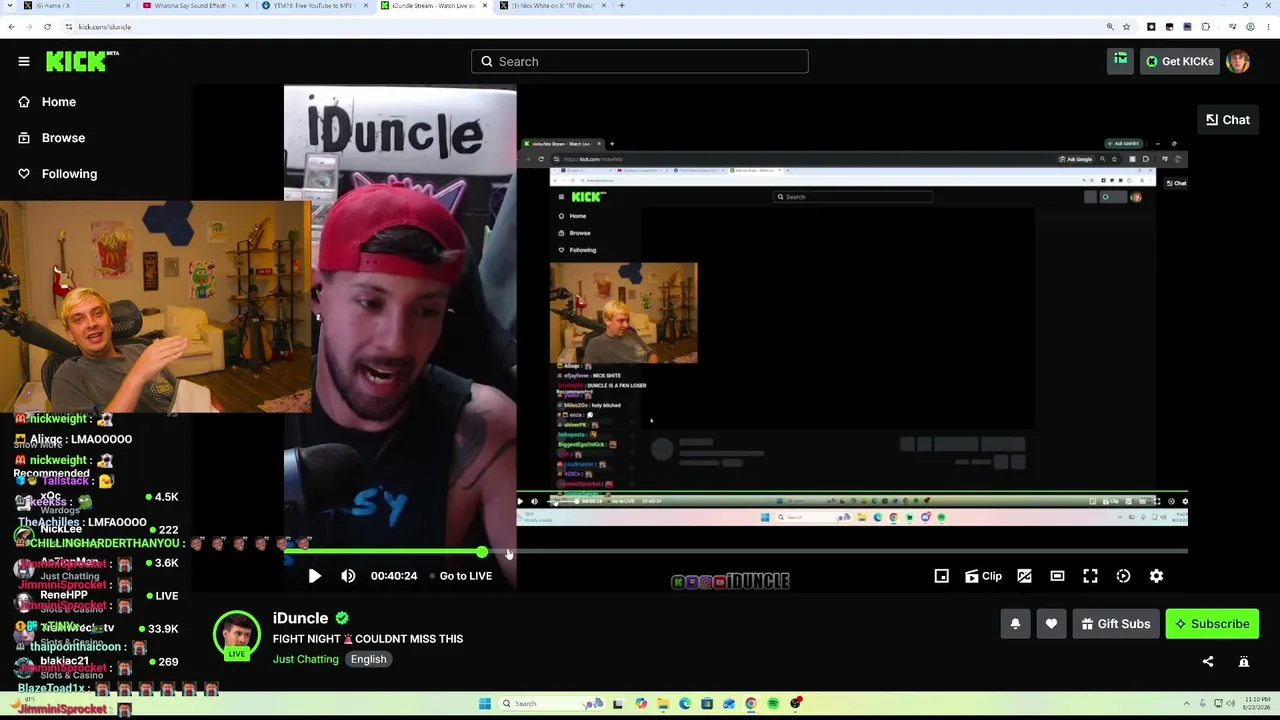1280x720 pixels.
Task: Click the Gift Subs button
Action: [x=1116, y=624]
